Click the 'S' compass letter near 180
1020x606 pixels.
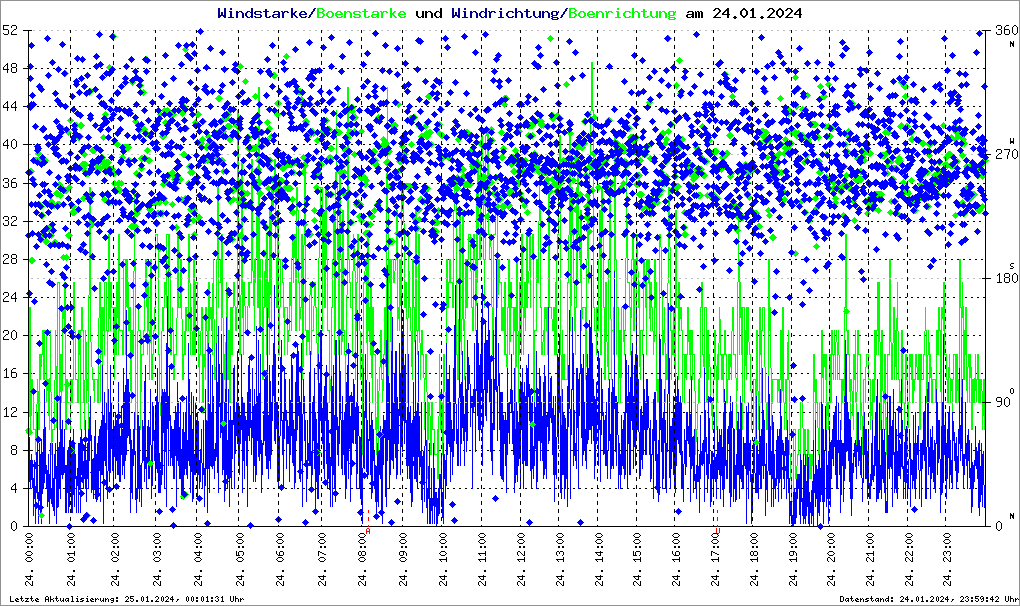(x=1012, y=265)
